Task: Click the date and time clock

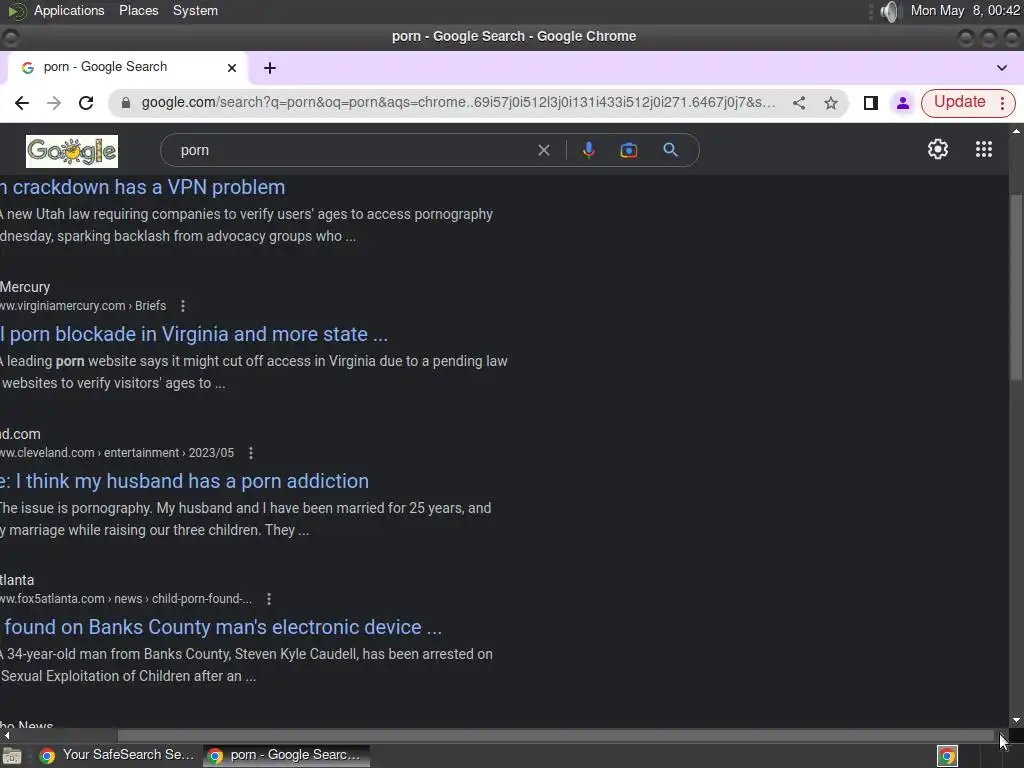Action: click(965, 10)
